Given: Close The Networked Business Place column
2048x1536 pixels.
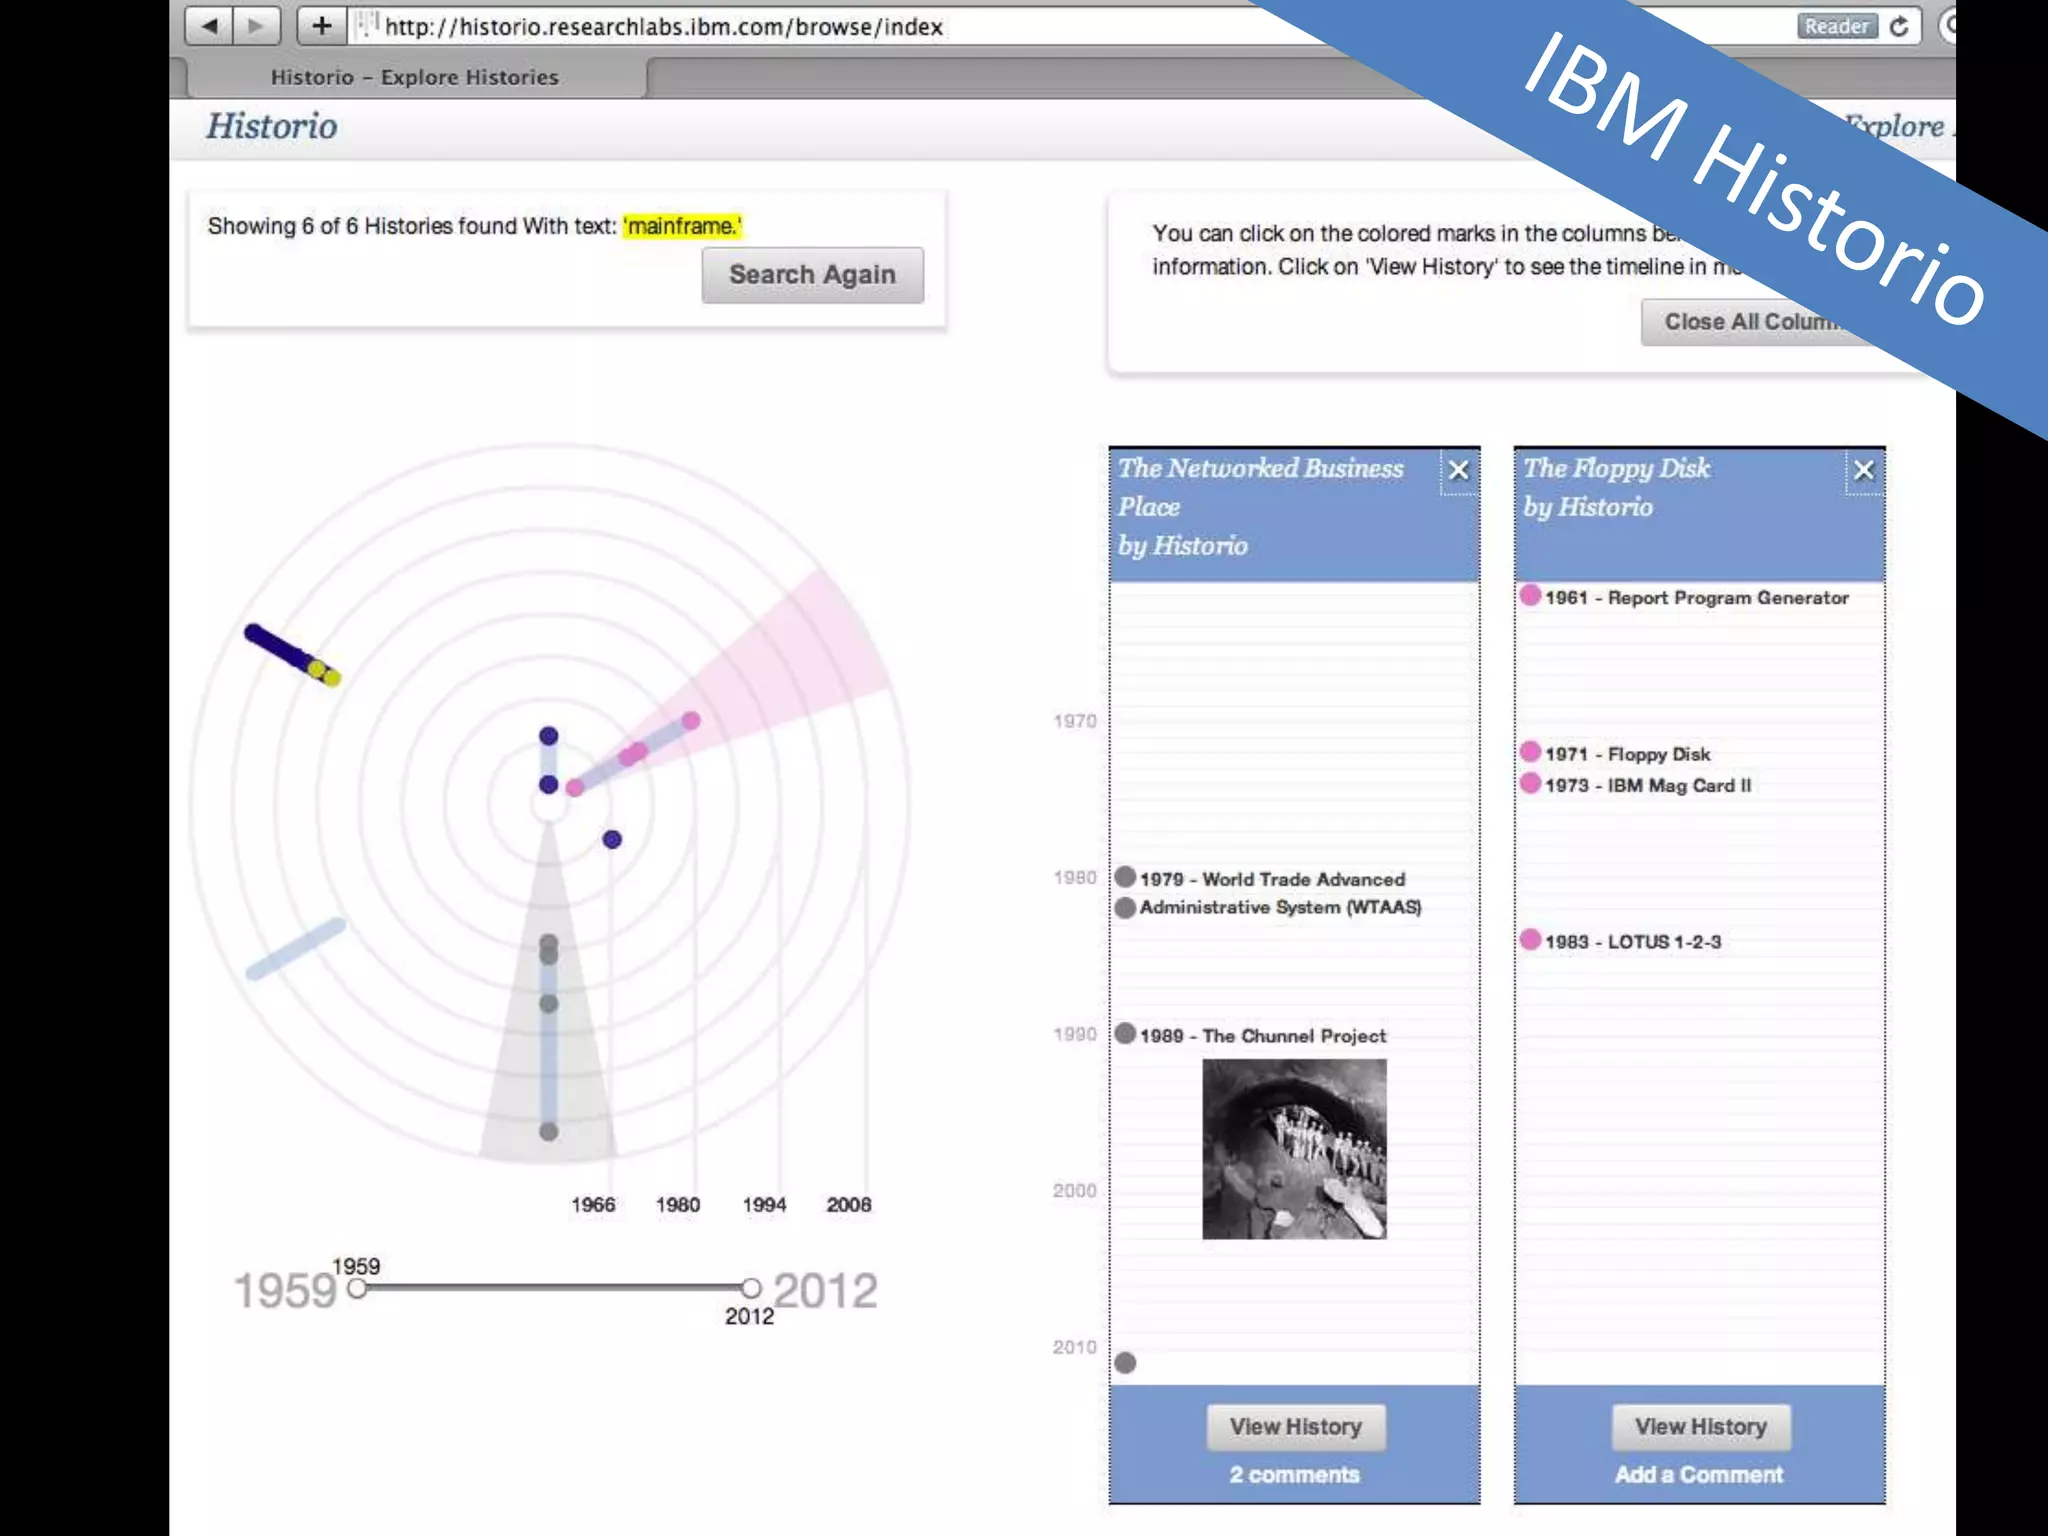Looking at the screenshot, I should tap(1458, 470).
